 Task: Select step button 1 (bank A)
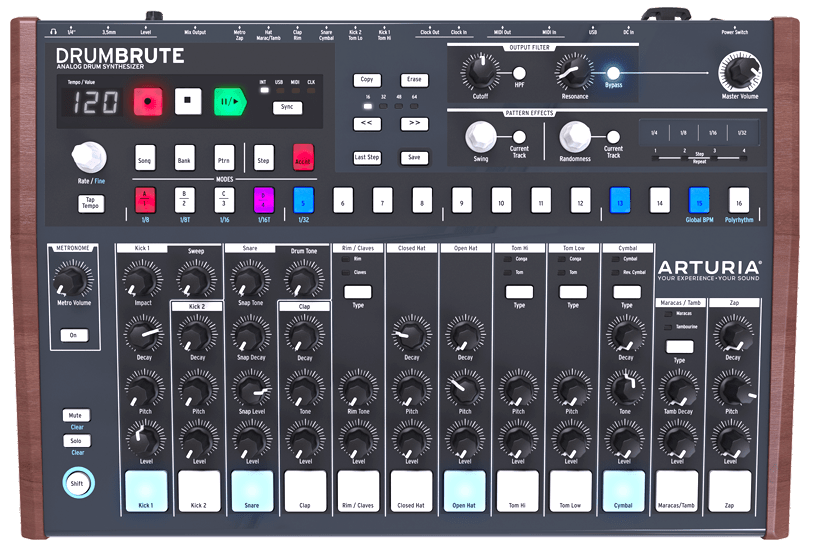coord(145,200)
